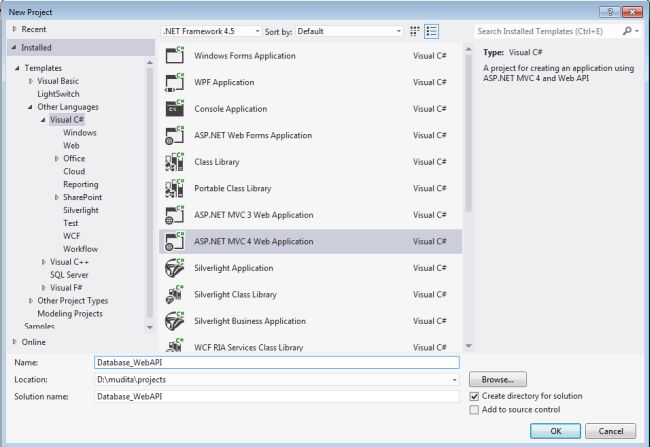The height and width of the screenshot is (447, 650).
Task: Click the Console Application template icon
Action: pos(175,109)
